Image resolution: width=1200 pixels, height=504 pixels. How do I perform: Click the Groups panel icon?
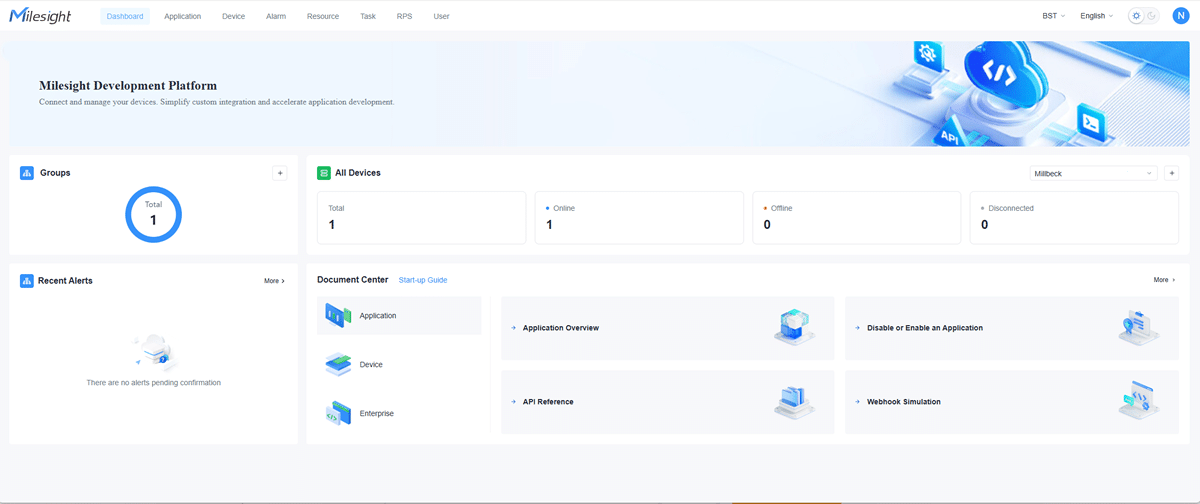click(27, 173)
